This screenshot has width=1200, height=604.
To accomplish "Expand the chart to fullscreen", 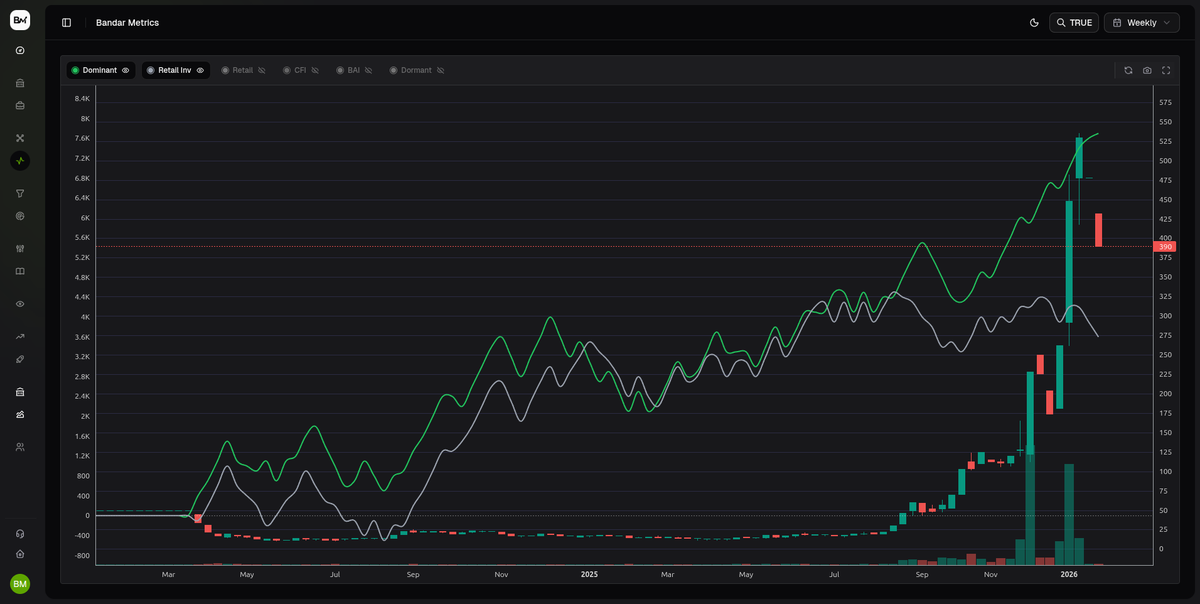I will 1166,71.
